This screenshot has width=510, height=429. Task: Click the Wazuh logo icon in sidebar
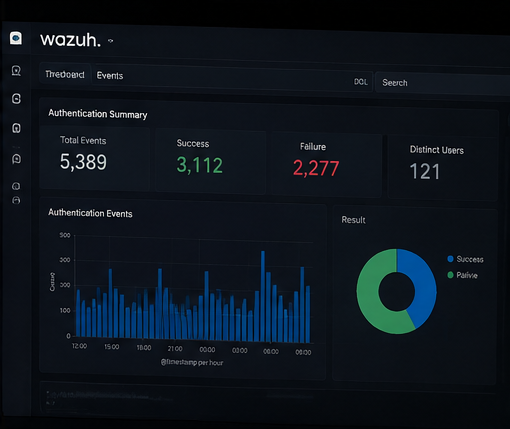[16, 38]
